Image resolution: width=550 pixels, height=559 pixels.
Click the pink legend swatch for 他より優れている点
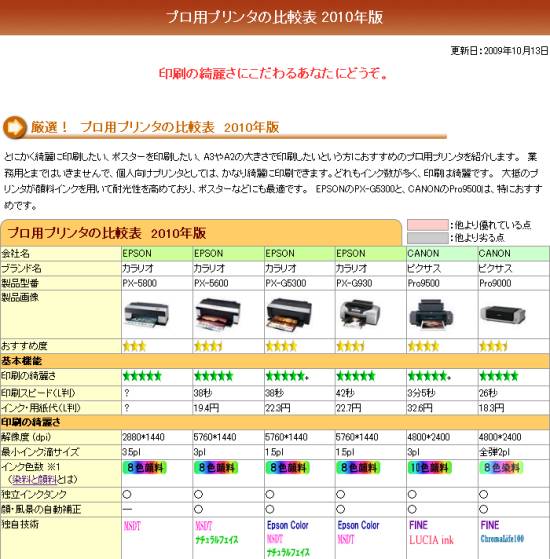tap(428, 225)
